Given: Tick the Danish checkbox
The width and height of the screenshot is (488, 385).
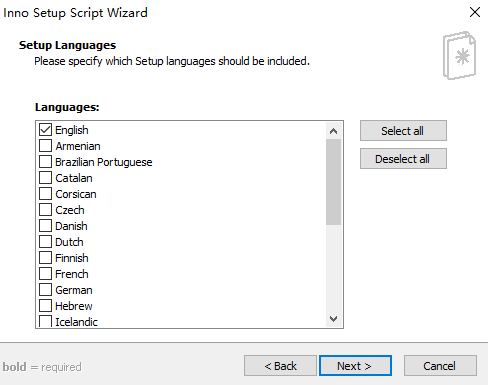Looking at the screenshot, I should 45,226.
